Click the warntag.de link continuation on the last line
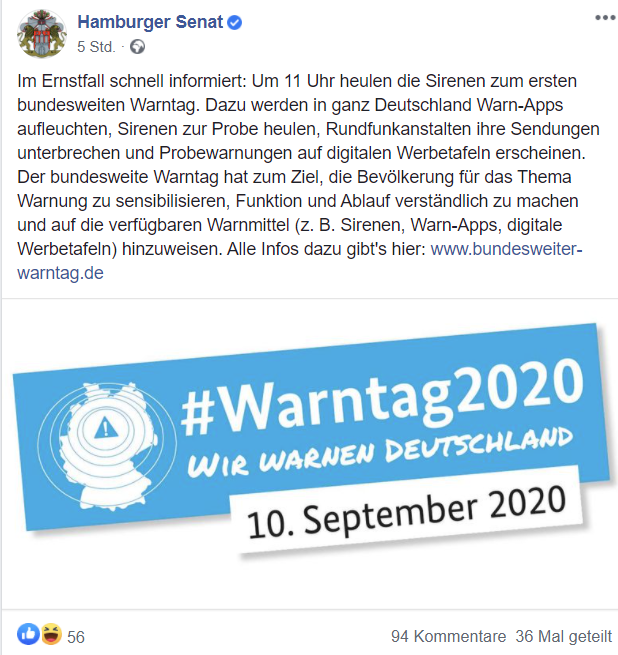The width and height of the screenshot is (618, 655). click(60, 273)
